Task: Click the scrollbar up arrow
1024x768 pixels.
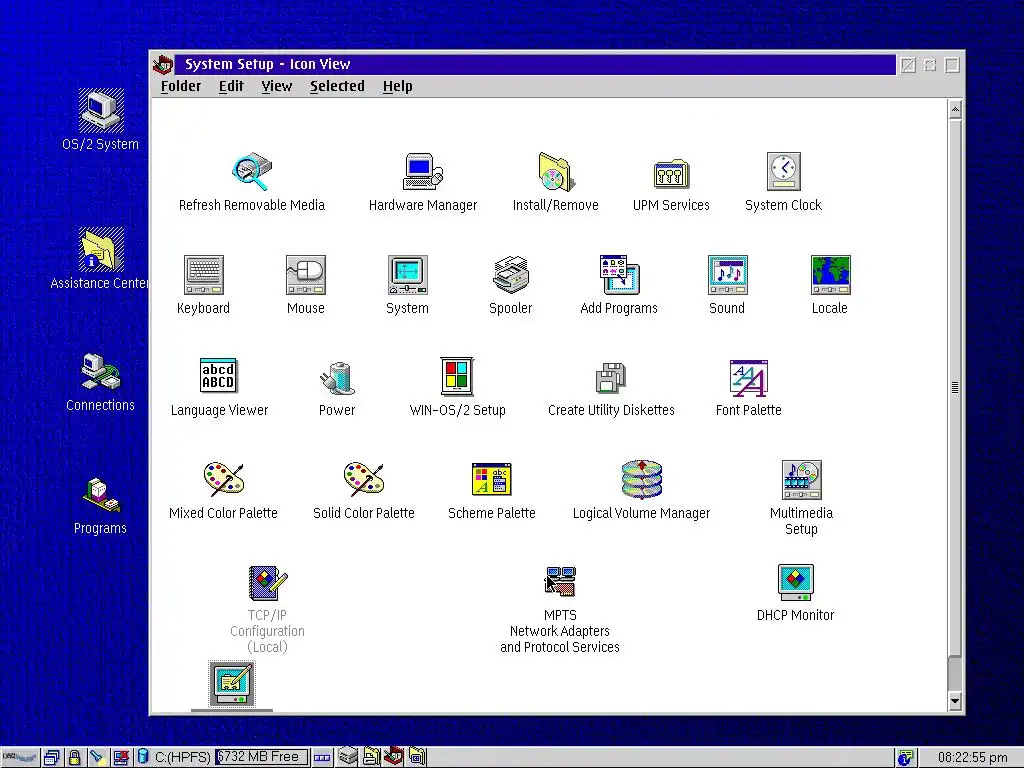Action: point(955,110)
